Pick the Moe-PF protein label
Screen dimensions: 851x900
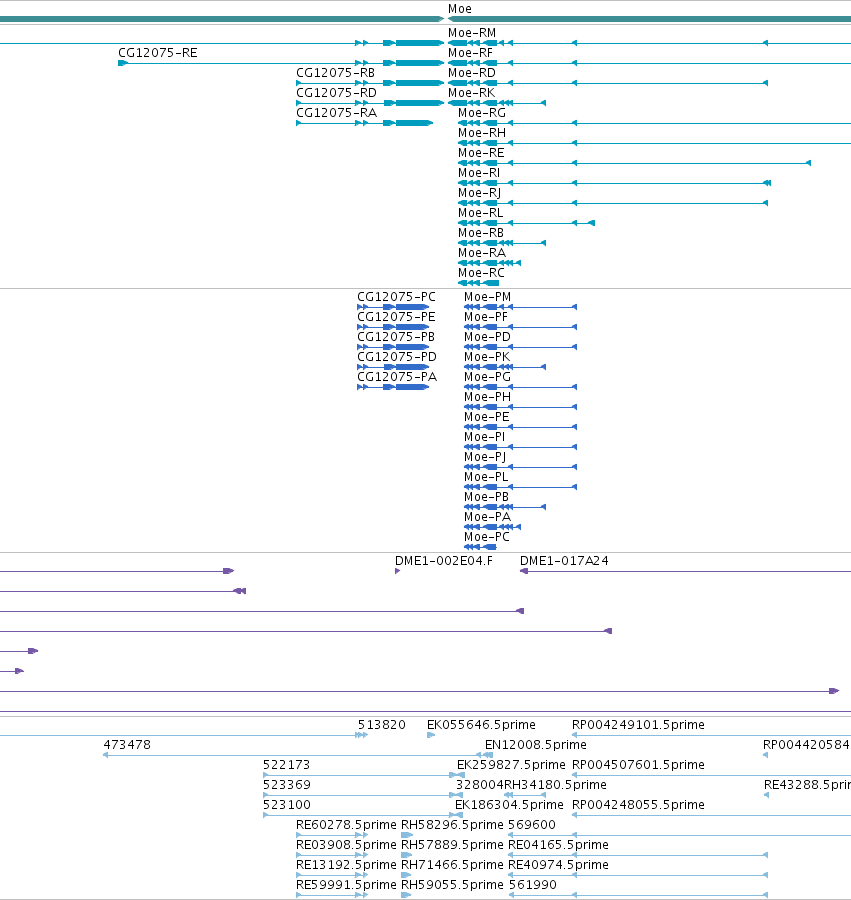click(x=485, y=317)
